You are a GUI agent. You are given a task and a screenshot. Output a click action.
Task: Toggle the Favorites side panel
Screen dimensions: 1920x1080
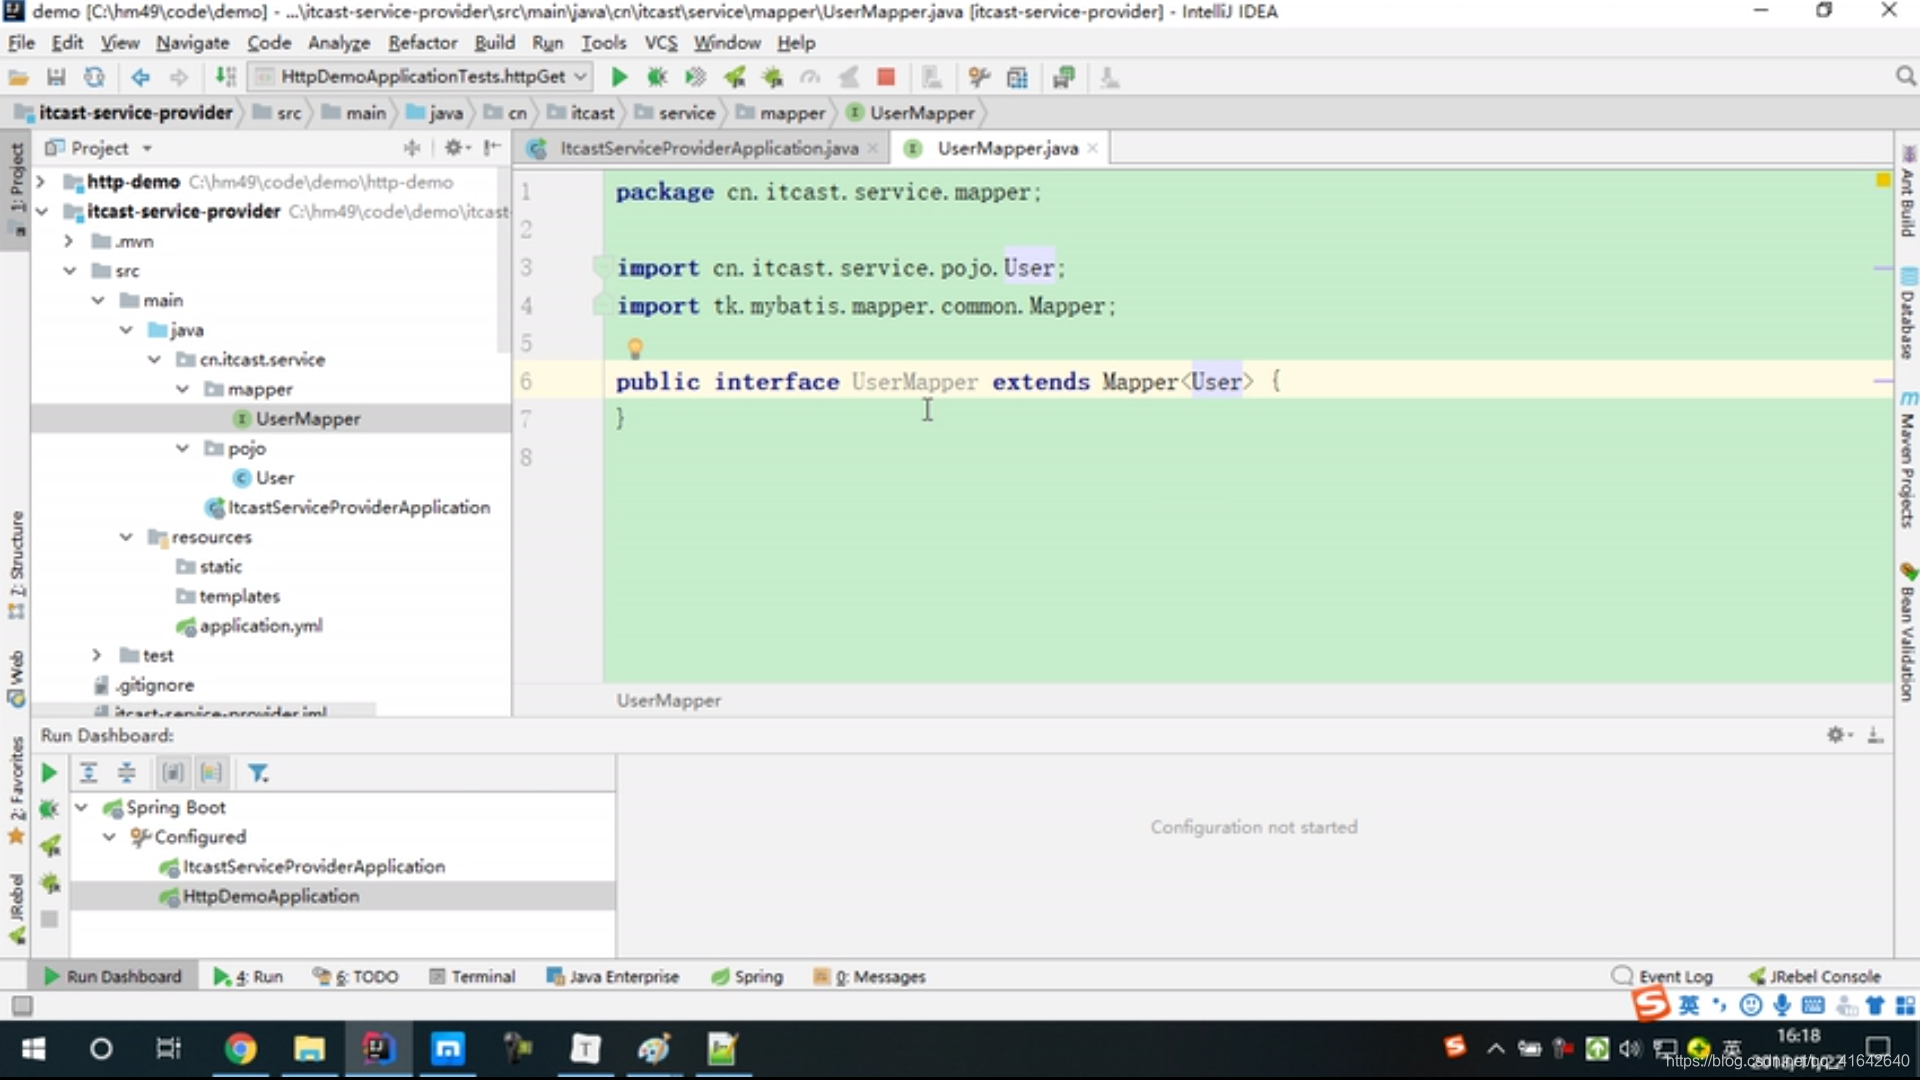point(16,790)
